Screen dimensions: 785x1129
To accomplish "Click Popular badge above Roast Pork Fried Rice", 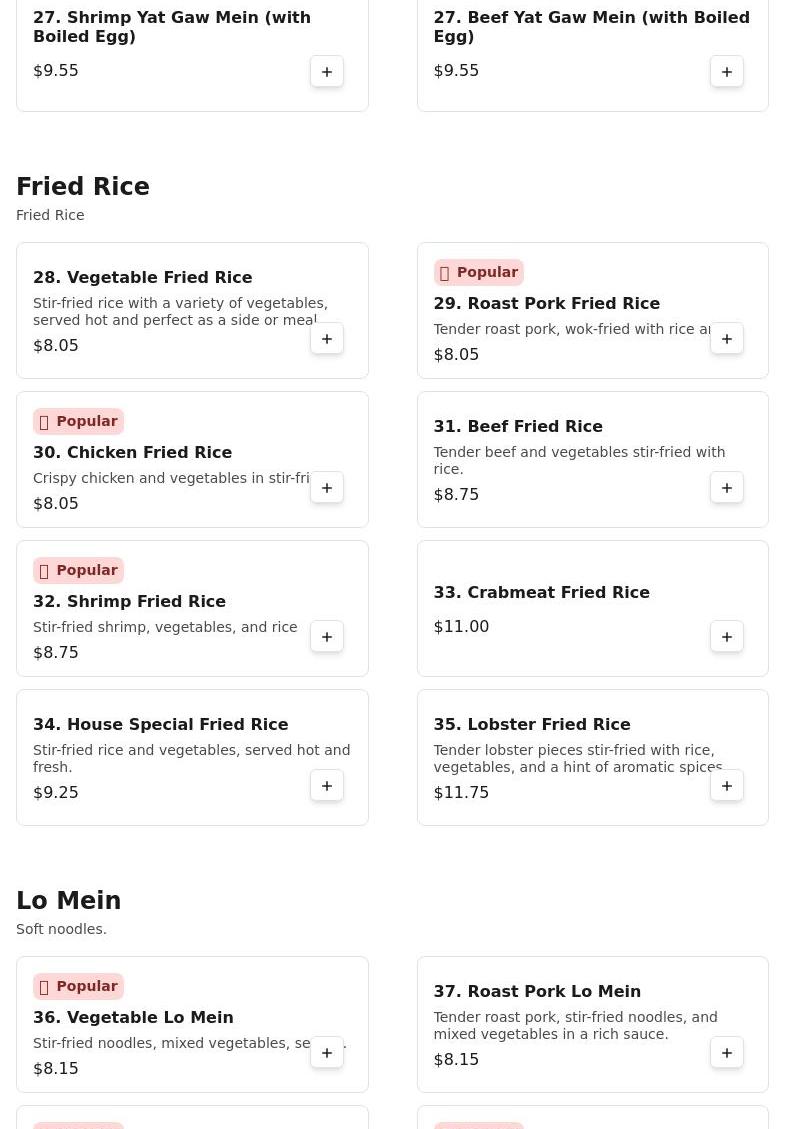I will (478, 272).
